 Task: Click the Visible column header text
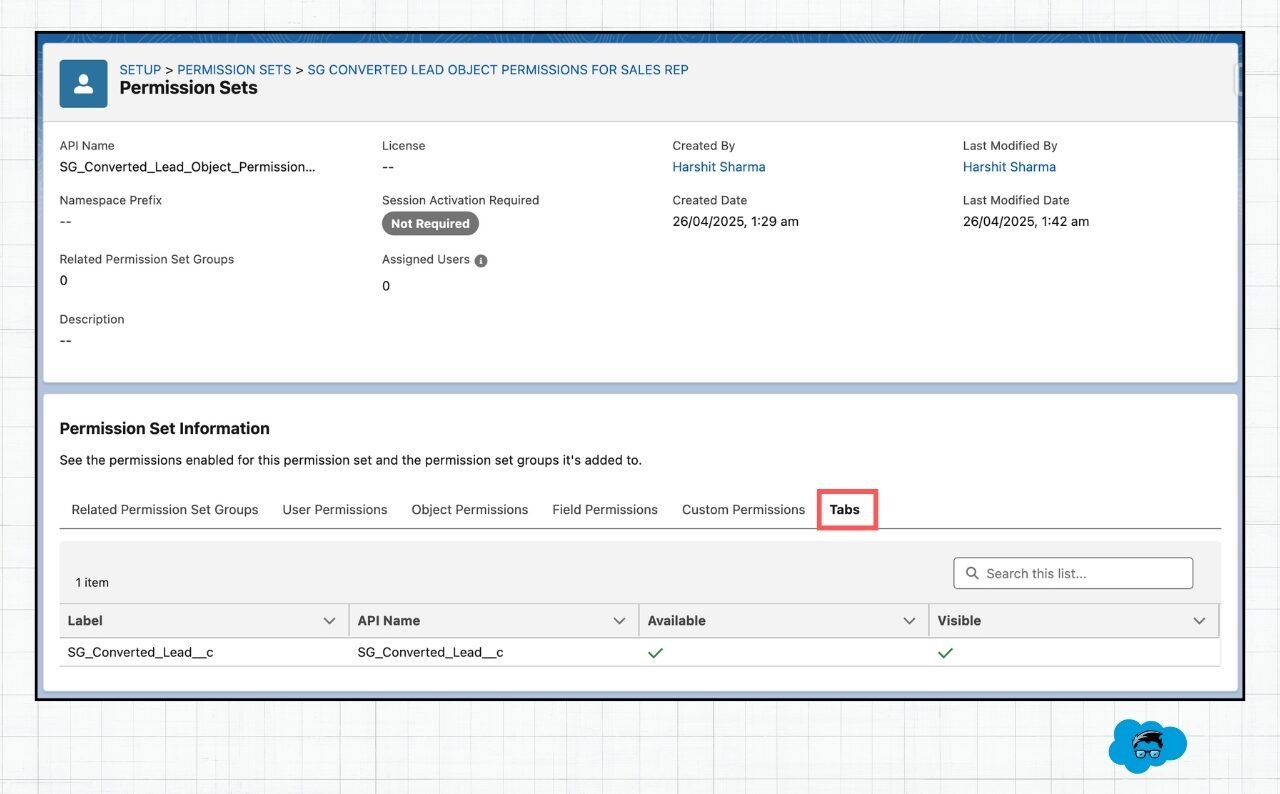pyautogui.click(x=959, y=621)
